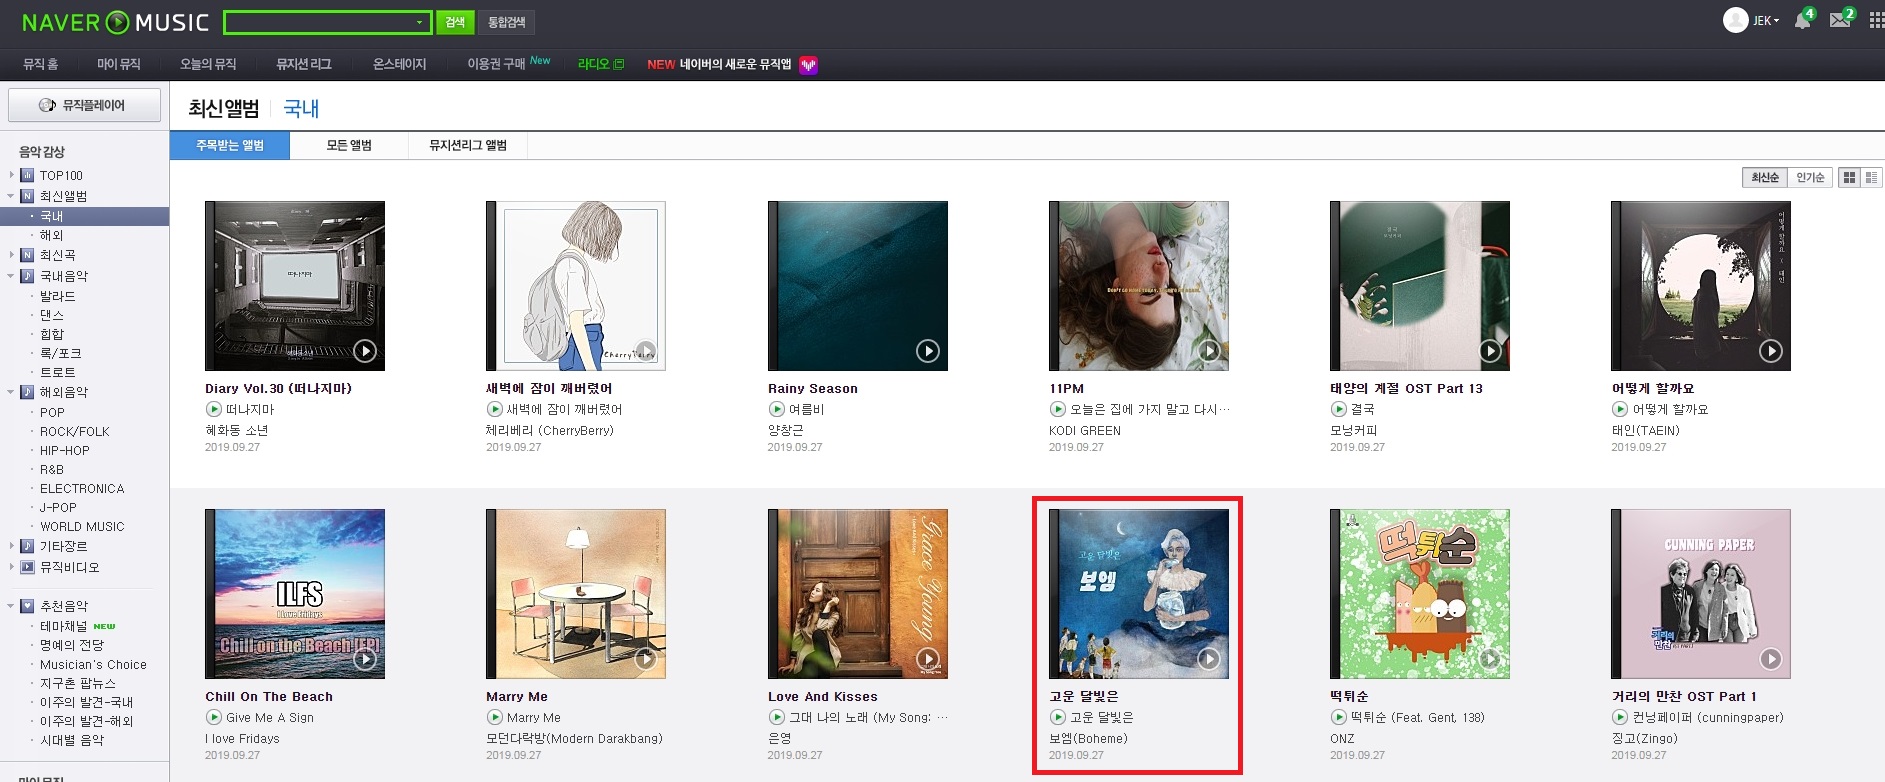Select 발라드 in the sidebar

pos(57,296)
